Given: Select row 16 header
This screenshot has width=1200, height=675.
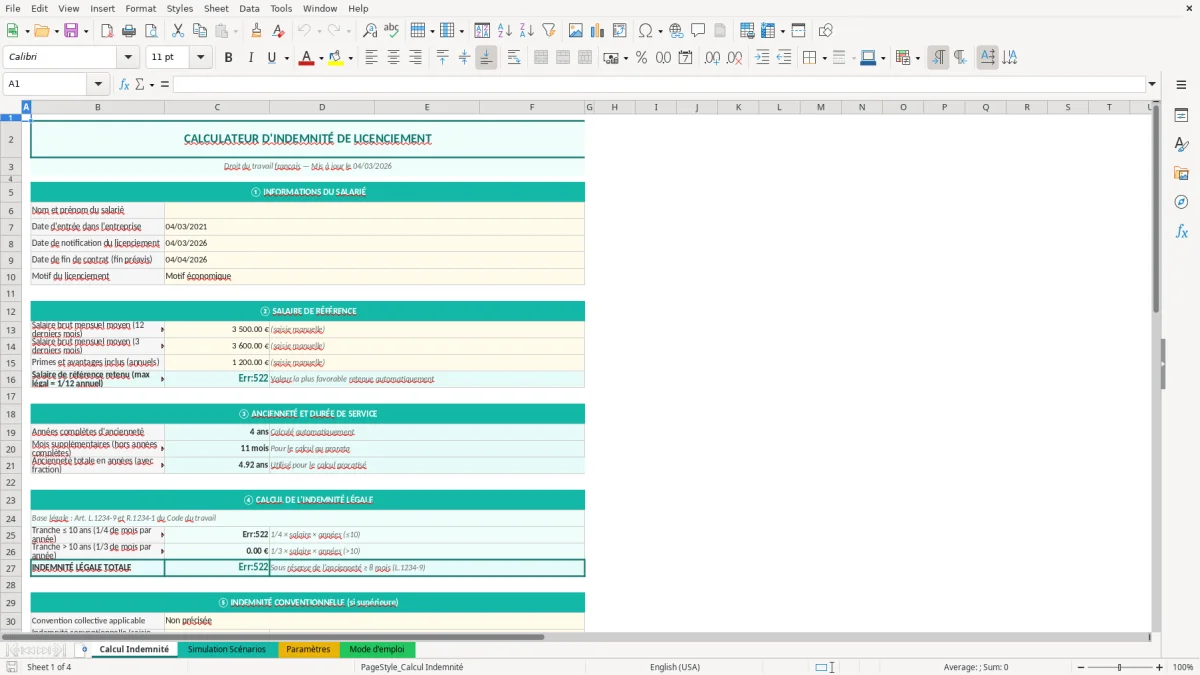Looking at the screenshot, I should (10, 379).
